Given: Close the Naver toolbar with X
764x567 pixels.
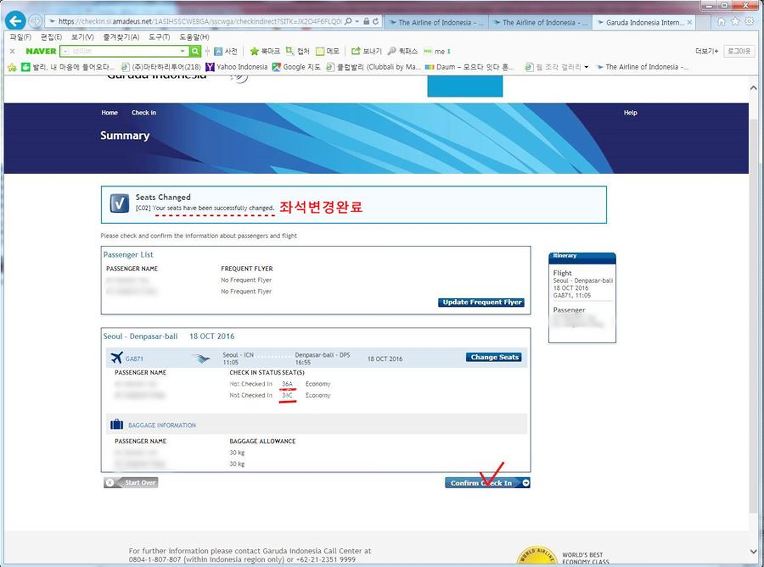Looking at the screenshot, I should coord(13,51).
